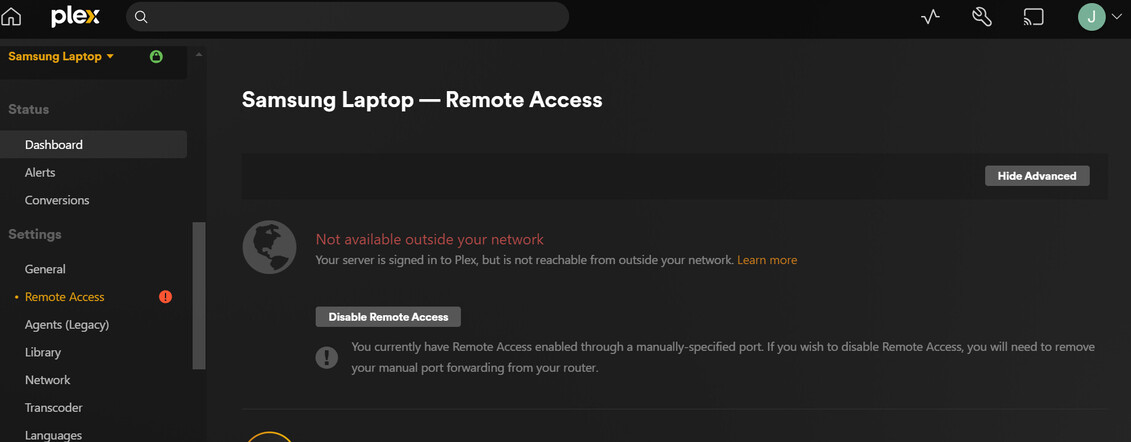Viewport: 1131px width, 442px height.
Task: Click the search input field
Action: (x=350, y=17)
